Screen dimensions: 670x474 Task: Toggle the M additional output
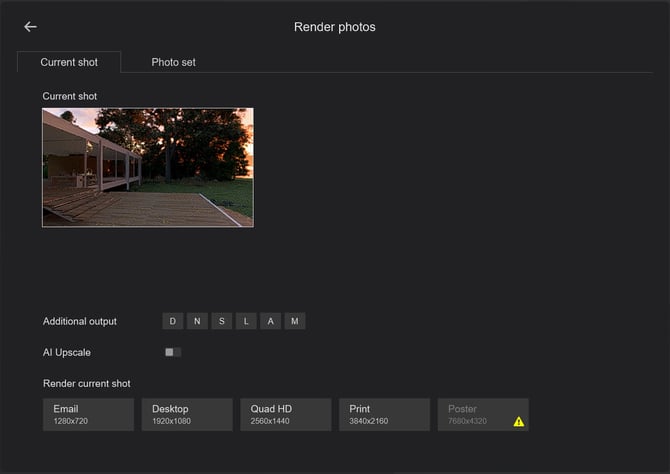pyautogui.click(x=295, y=321)
